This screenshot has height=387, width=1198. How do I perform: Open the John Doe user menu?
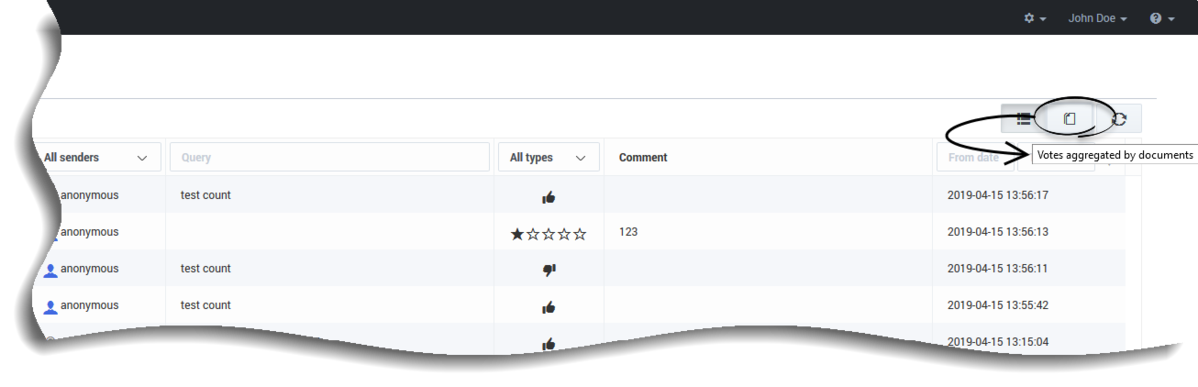pos(1097,18)
